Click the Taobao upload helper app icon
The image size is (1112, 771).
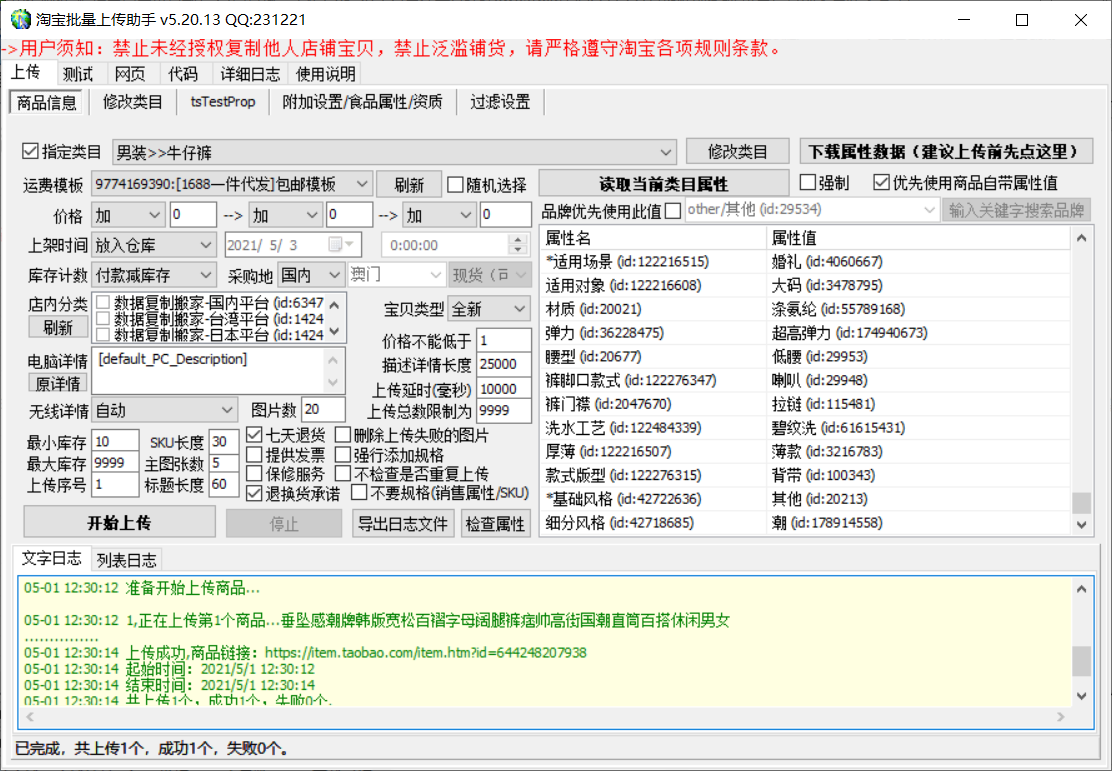[x=20, y=19]
